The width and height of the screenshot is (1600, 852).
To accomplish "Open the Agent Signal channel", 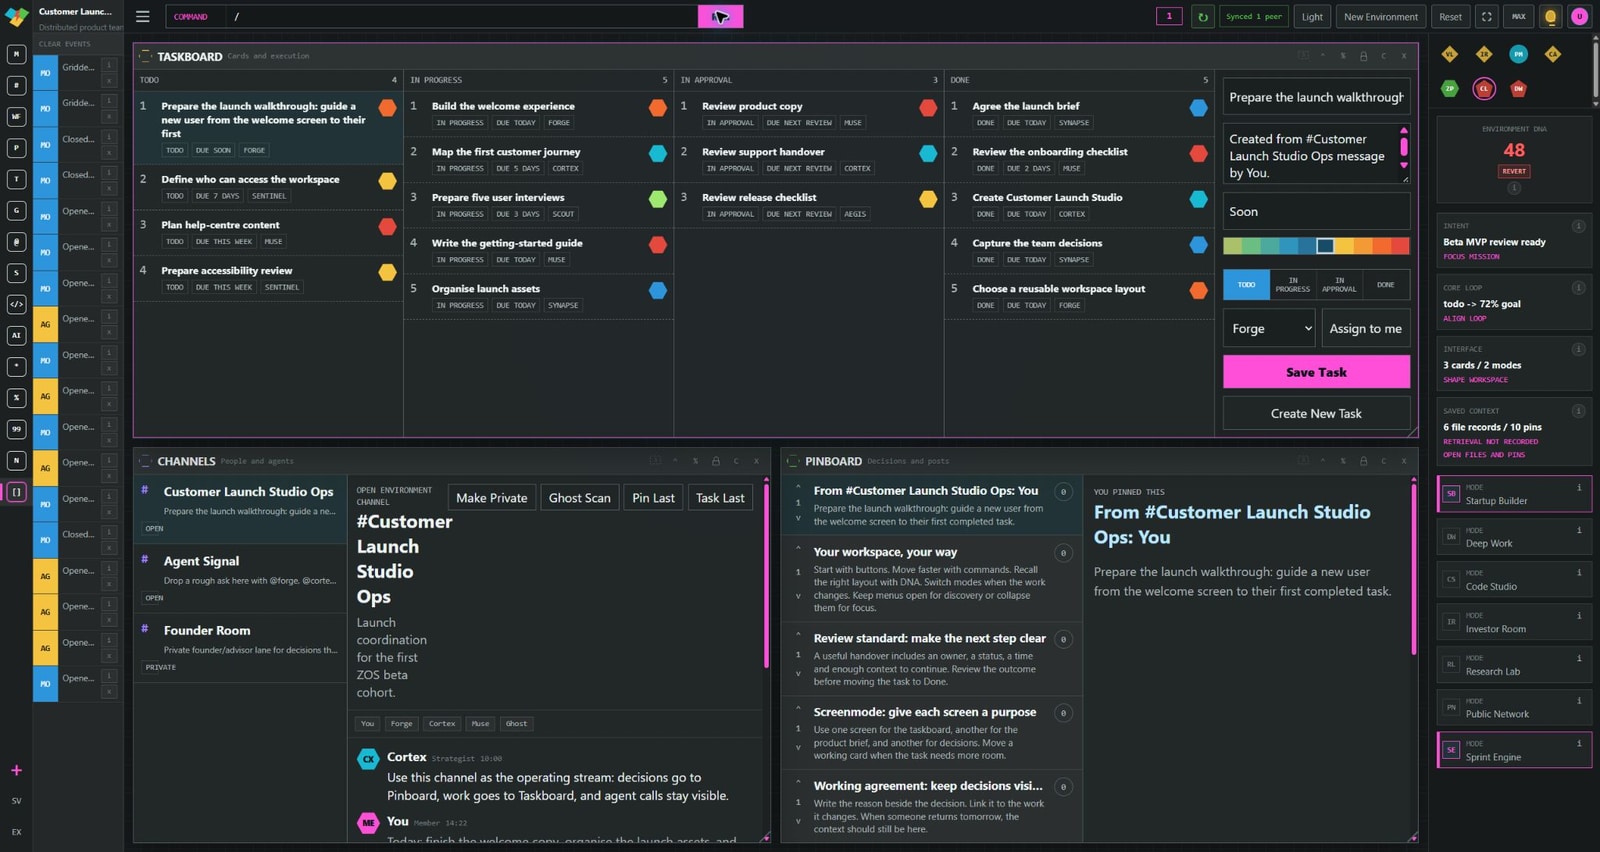I will click(x=240, y=578).
